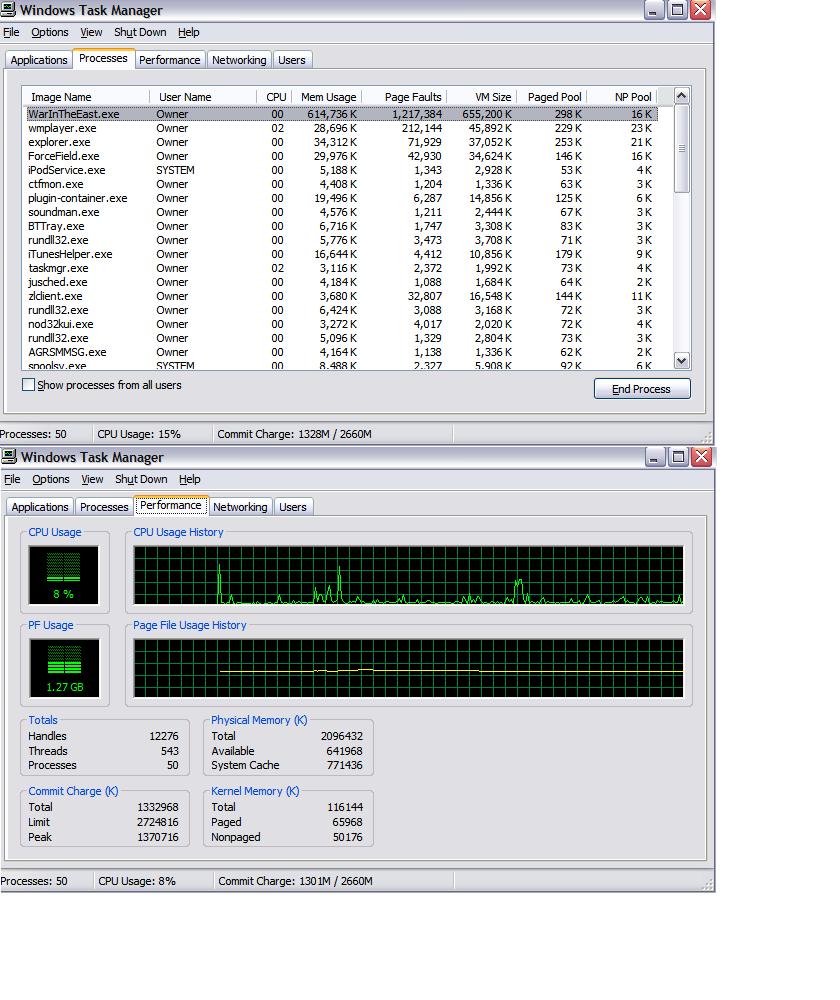Select the WarInTheEast.exe process row
The height and width of the screenshot is (1000, 840).
click(342, 114)
